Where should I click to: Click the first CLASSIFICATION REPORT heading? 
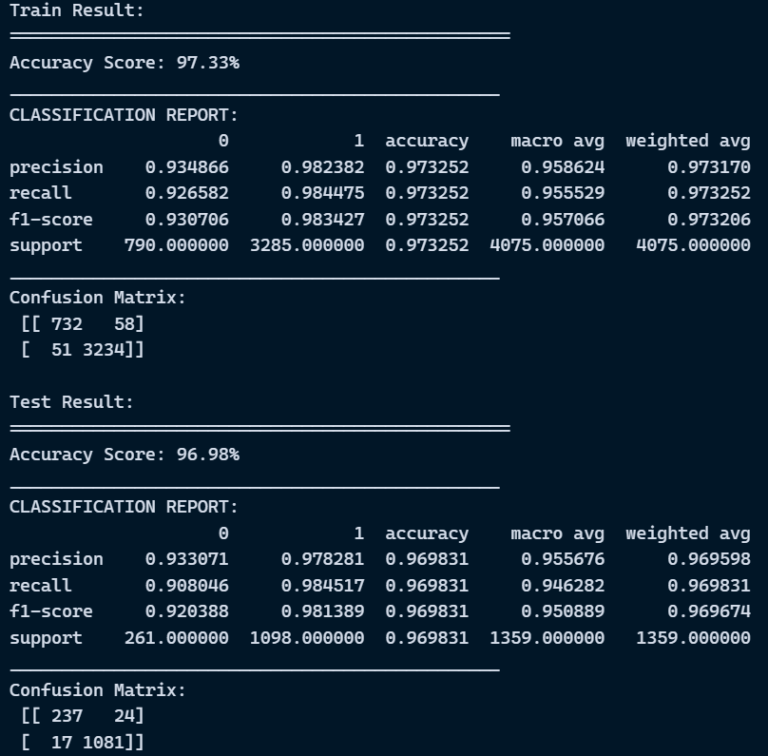(123, 115)
